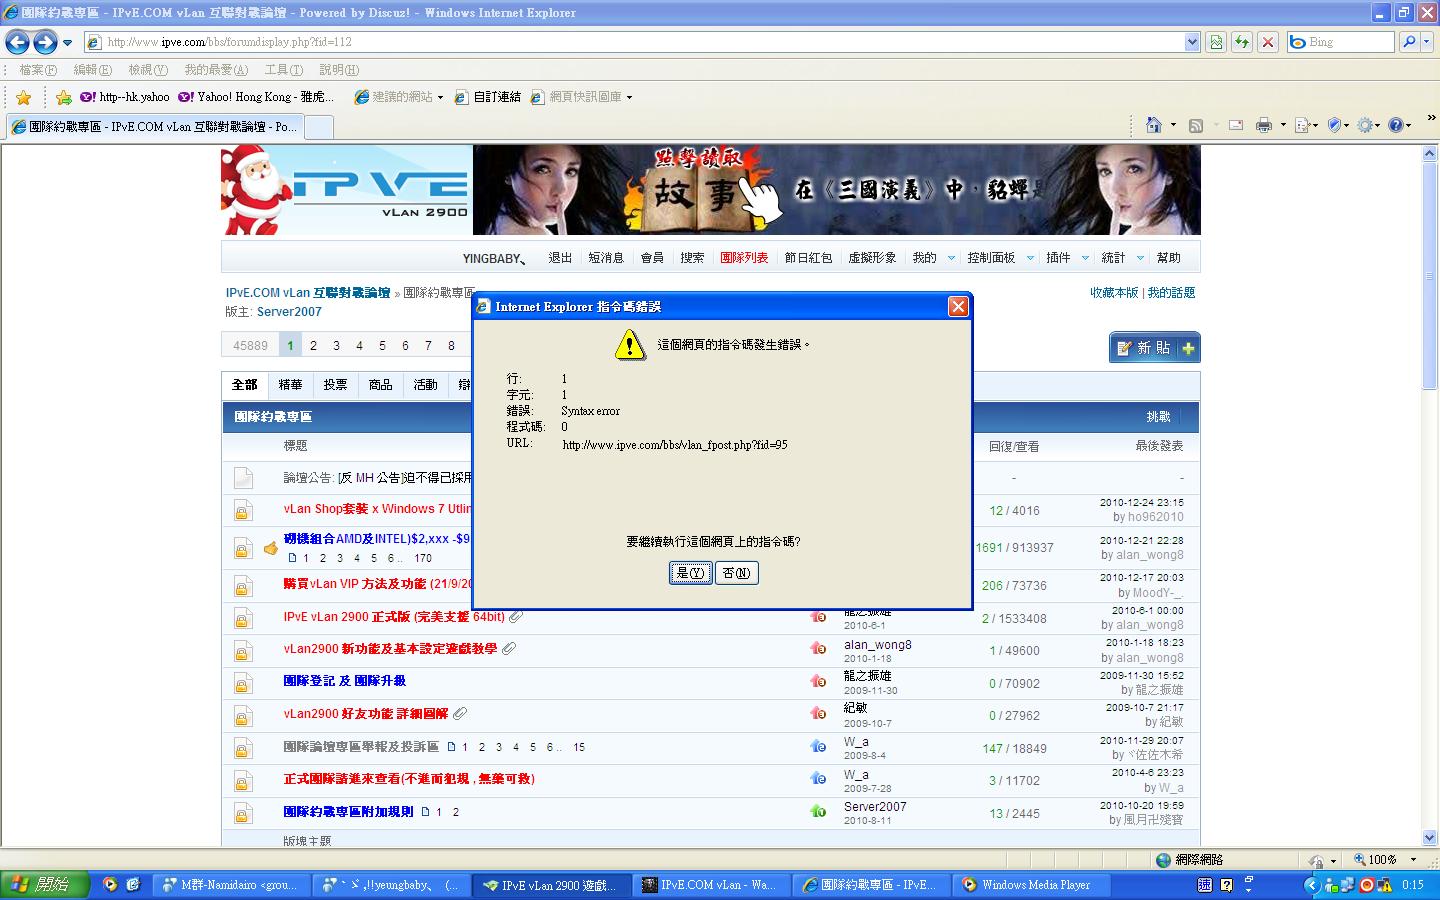Open thread 團隊登記 及 團隊升級
1440x900 pixels.
(x=344, y=681)
